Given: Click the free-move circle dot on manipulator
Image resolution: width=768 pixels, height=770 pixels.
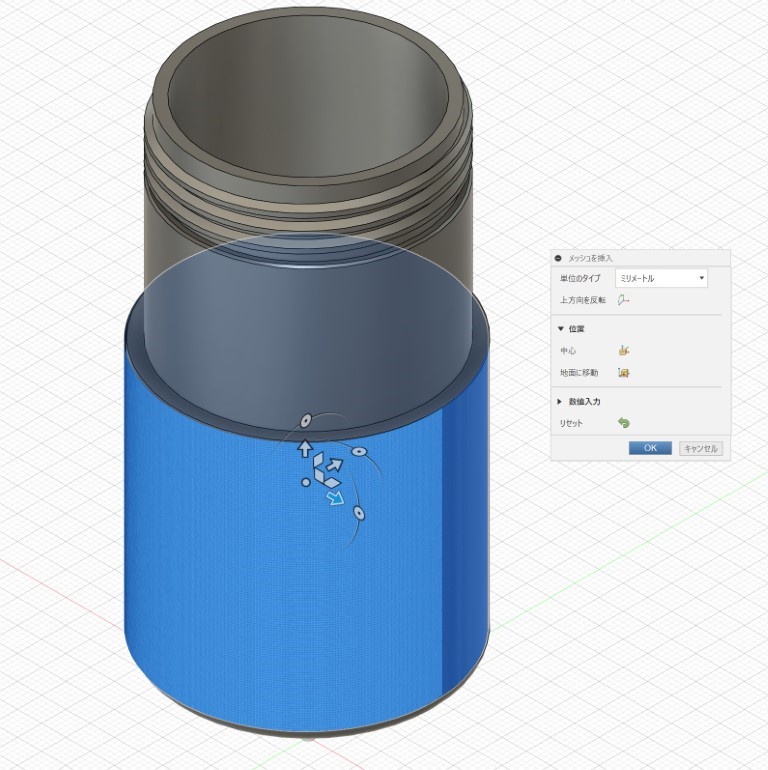Looking at the screenshot, I should coord(306,483).
